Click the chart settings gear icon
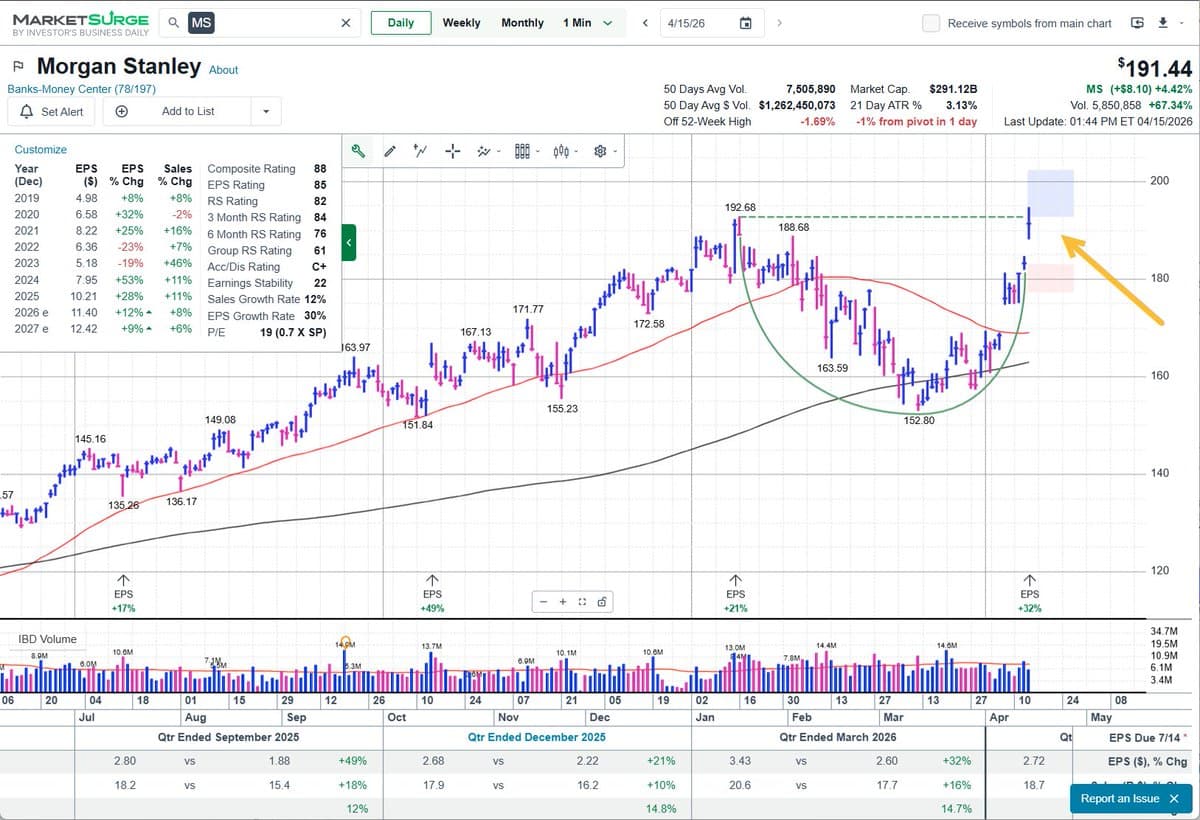 pyautogui.click(x=601, y=151)
